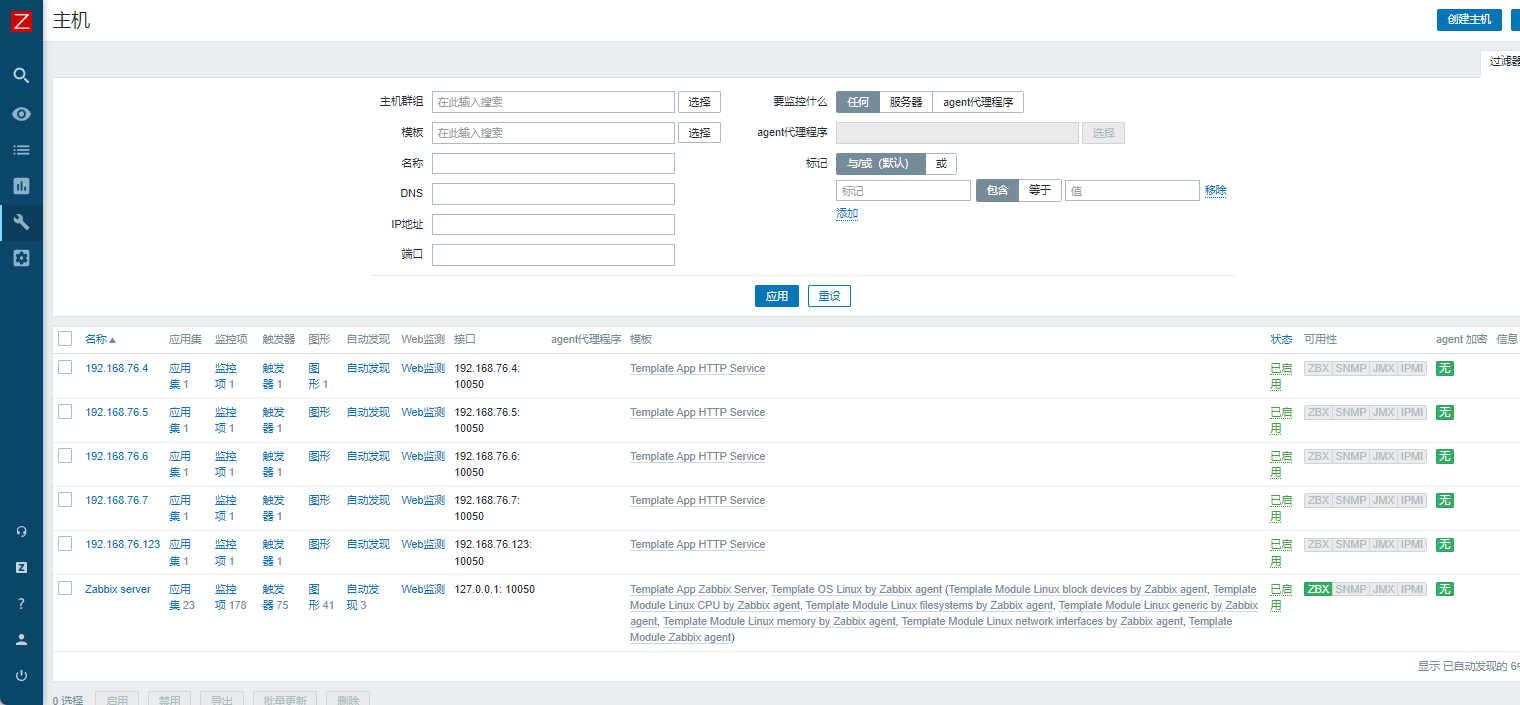Click the Share Z icon in sidebar
The width and height of the screenshot is (1520, 705).
(x=21, y=567)
